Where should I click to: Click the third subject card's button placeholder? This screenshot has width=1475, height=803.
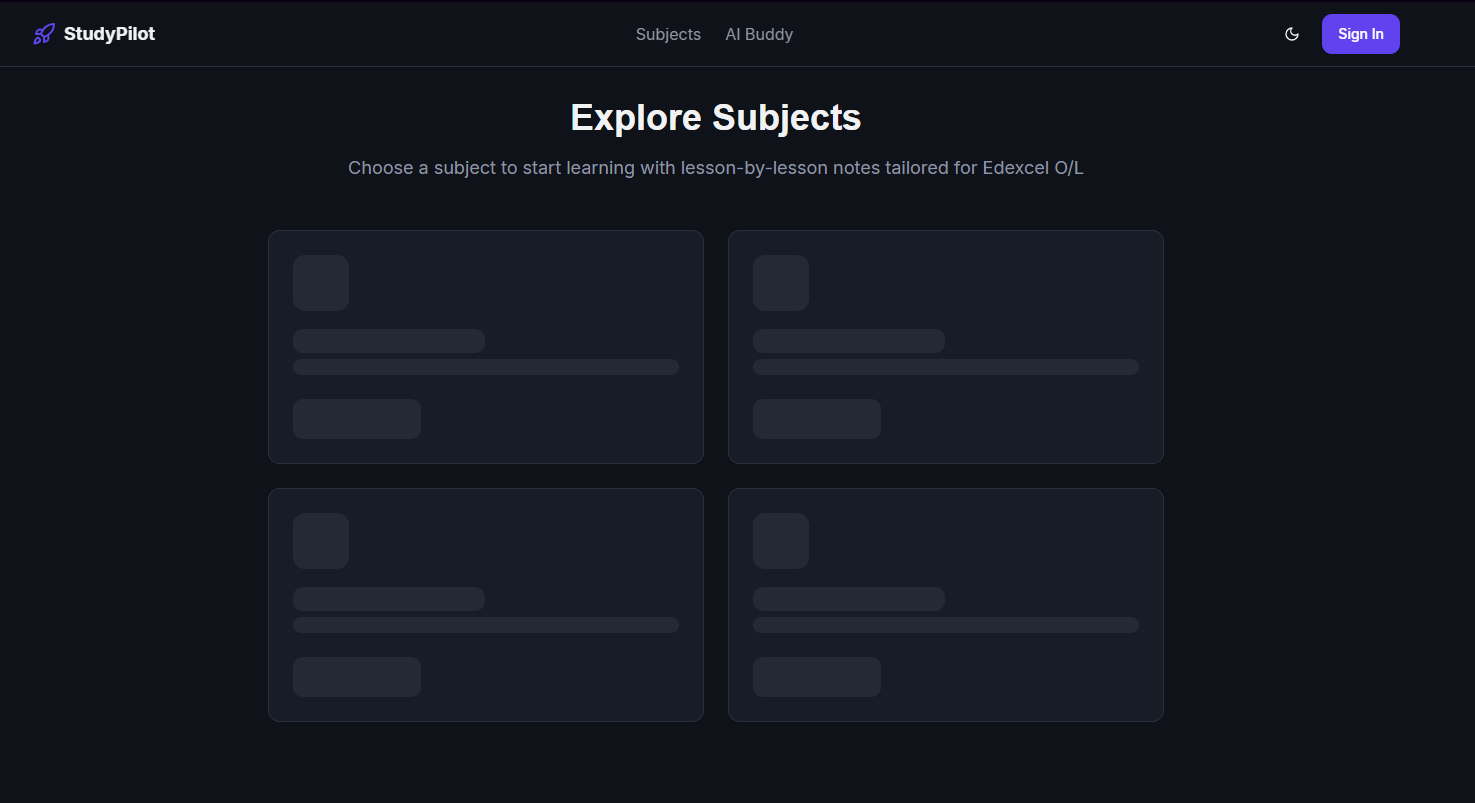point(357,677)
